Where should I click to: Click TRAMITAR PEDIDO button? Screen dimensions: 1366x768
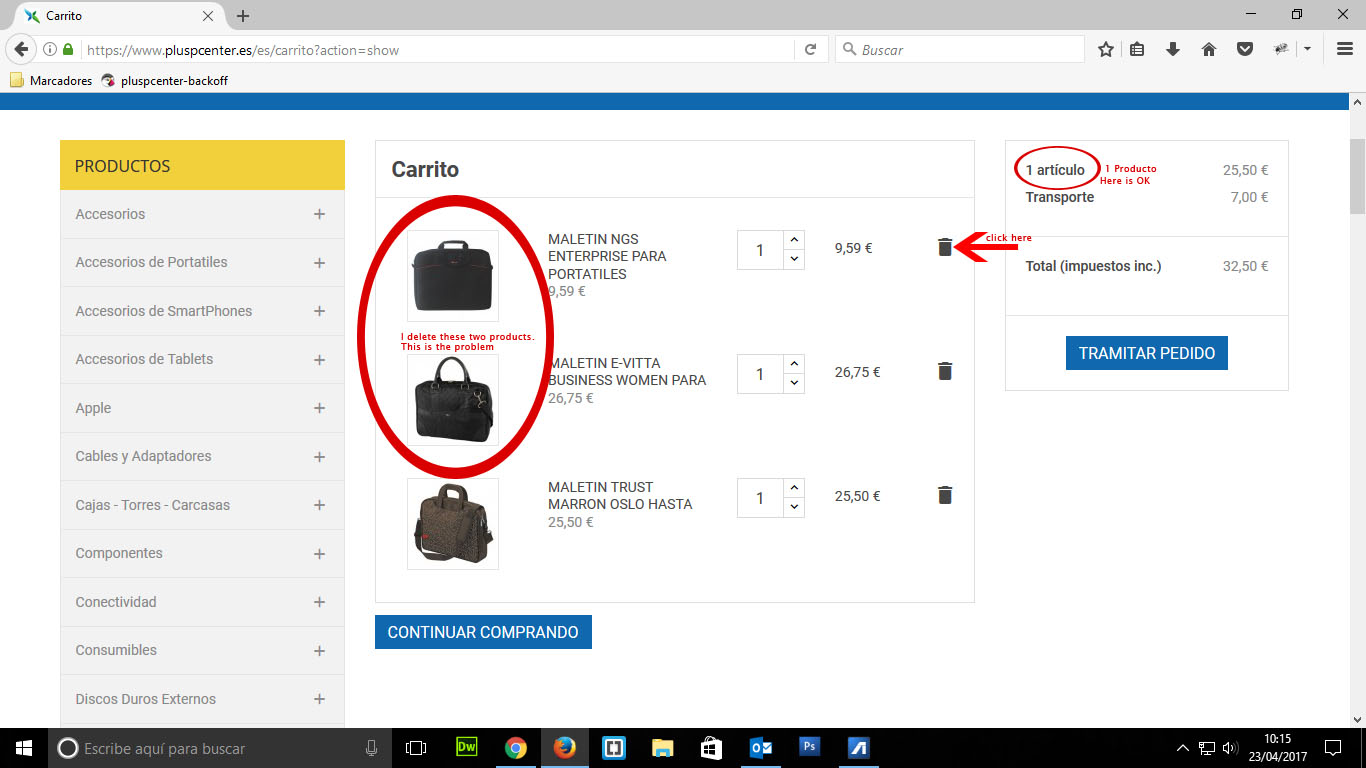coord(1147,353)
